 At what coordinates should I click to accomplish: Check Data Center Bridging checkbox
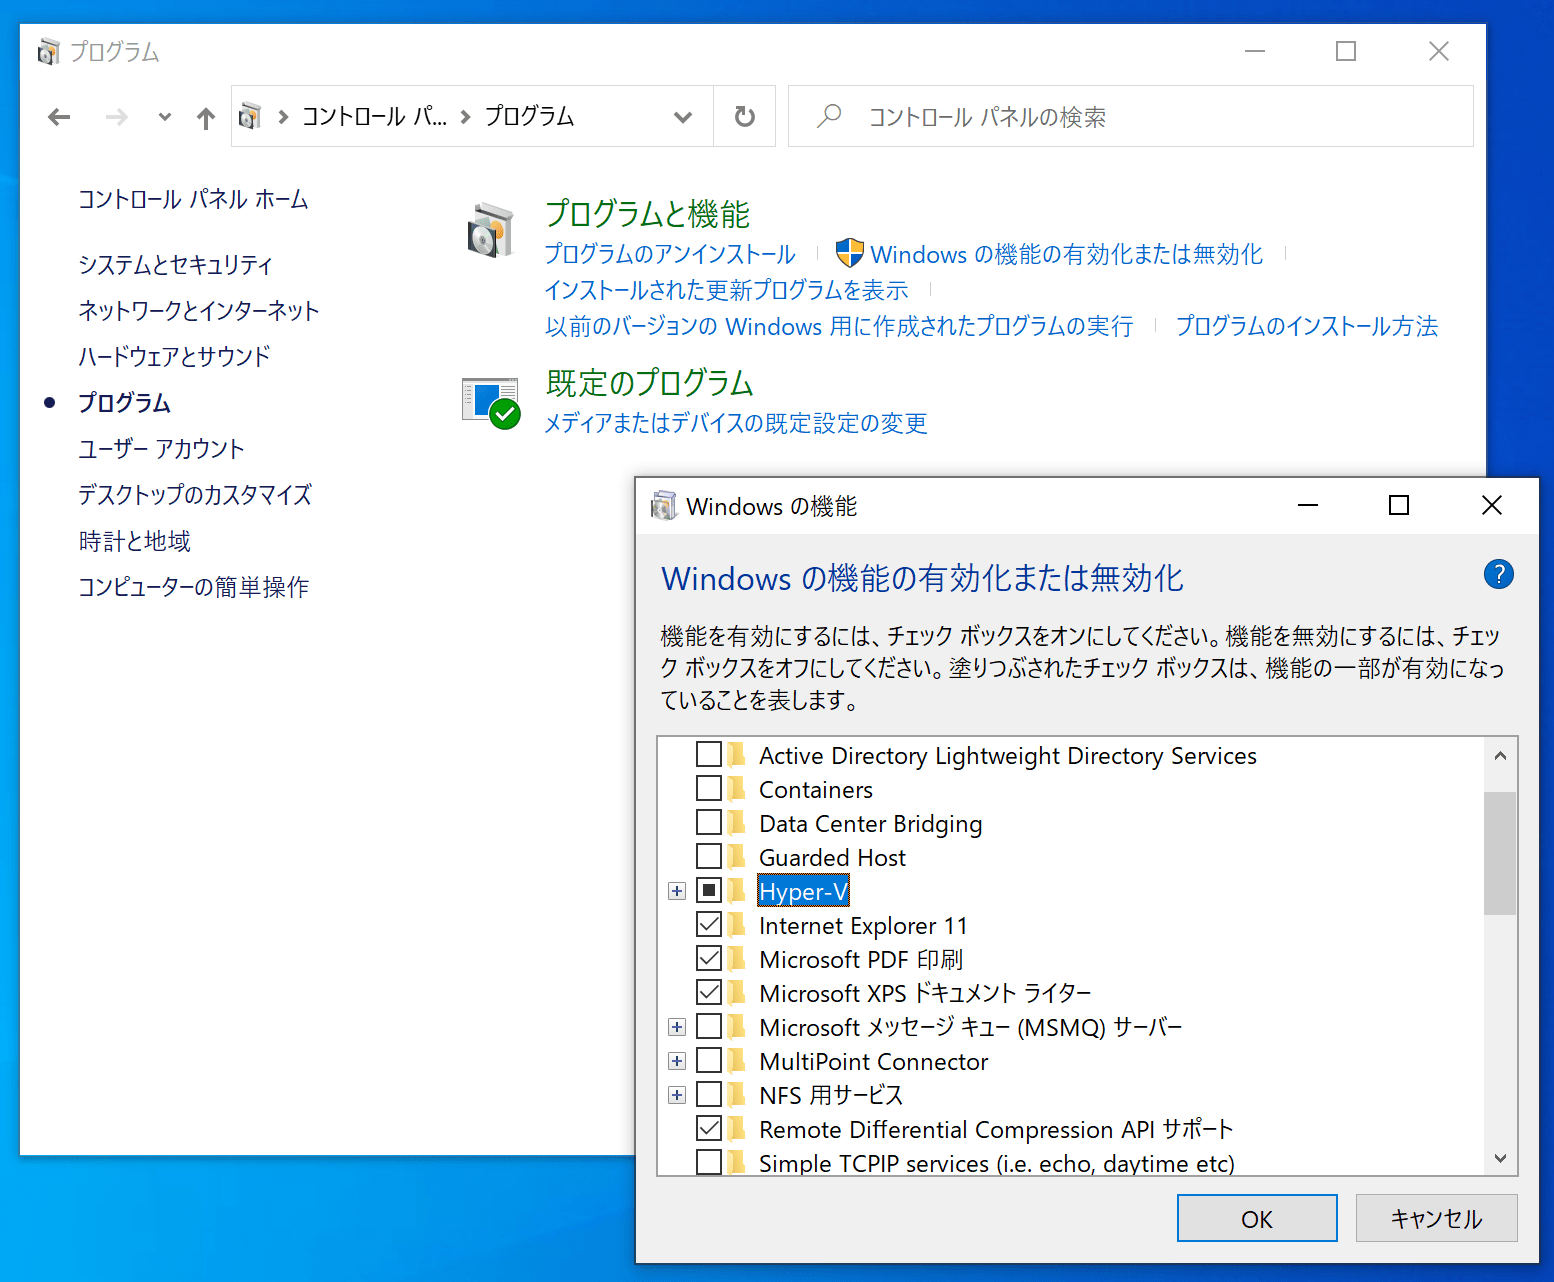(x=709, y=822)
